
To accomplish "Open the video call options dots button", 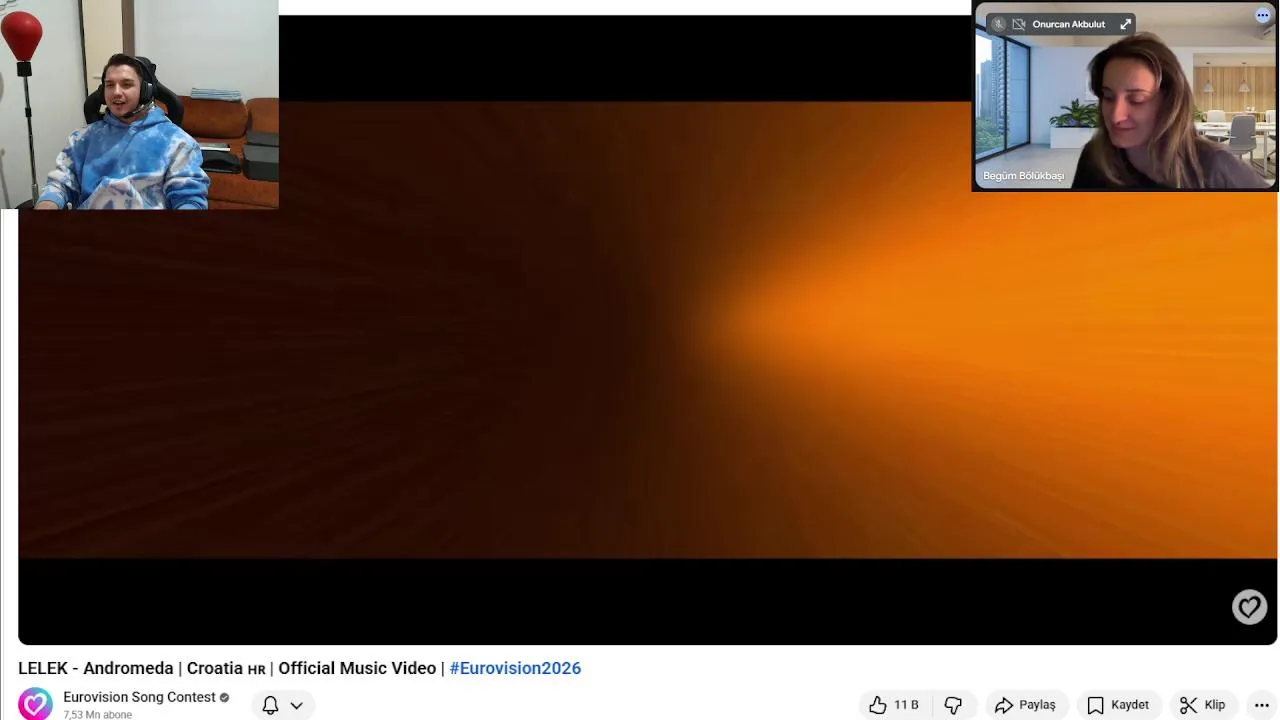I will point(1262,15).
